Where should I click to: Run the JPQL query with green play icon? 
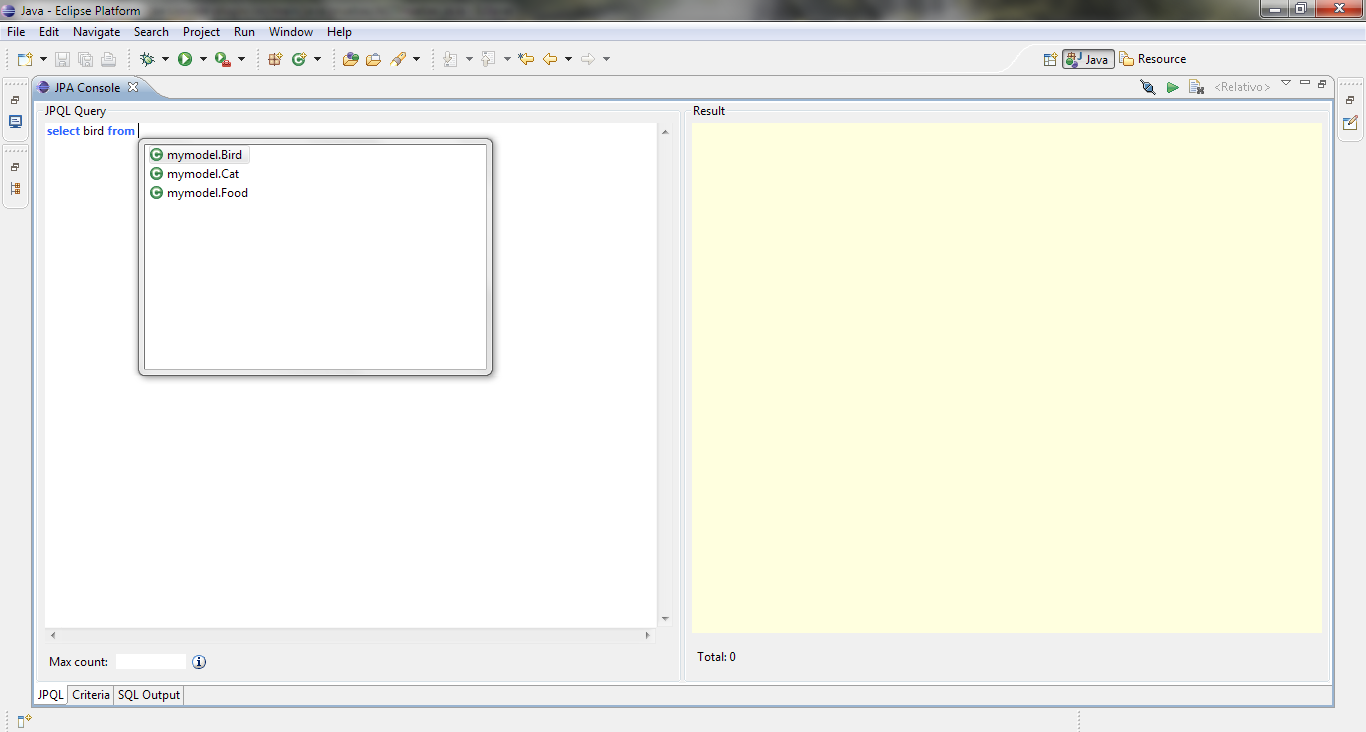1172,88
